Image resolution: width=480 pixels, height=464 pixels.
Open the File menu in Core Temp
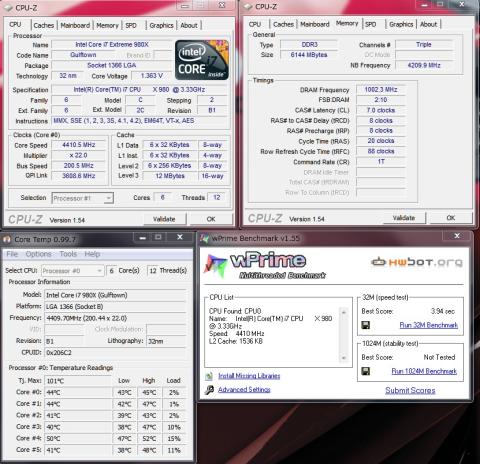click(x=12, y=254)
